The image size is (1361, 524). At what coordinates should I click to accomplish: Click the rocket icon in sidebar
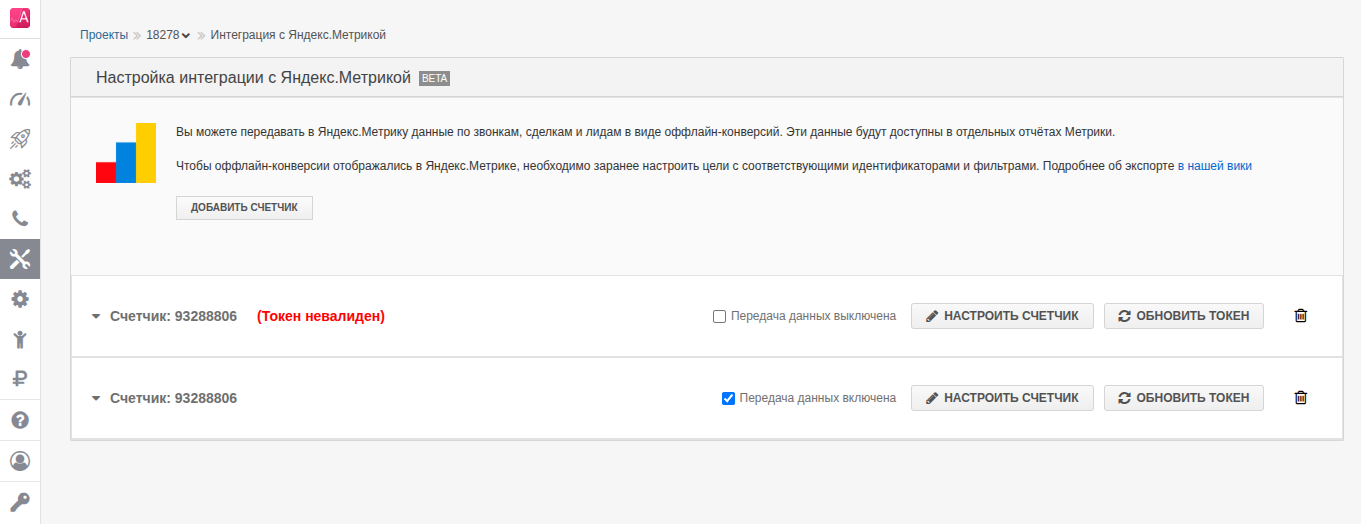pos(20,139)
